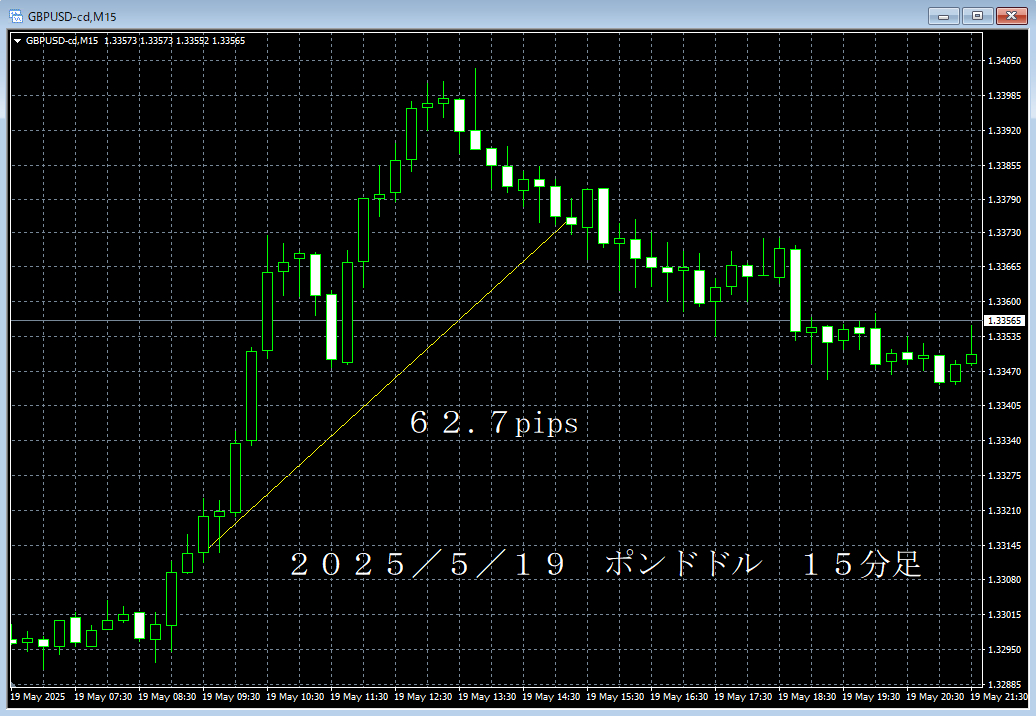The width and height of the screenshot is (1036, 716).
Task: Click the current price tag 1.33565
Action: [1003, 321]
